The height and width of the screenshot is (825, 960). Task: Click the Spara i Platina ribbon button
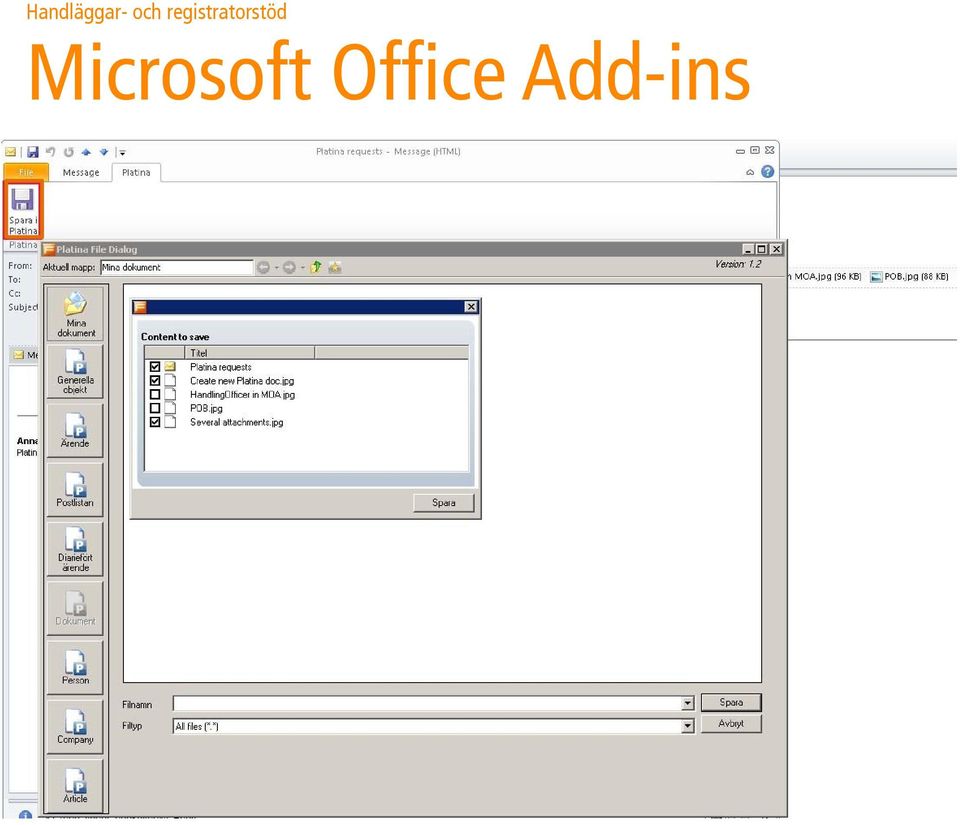23,210
